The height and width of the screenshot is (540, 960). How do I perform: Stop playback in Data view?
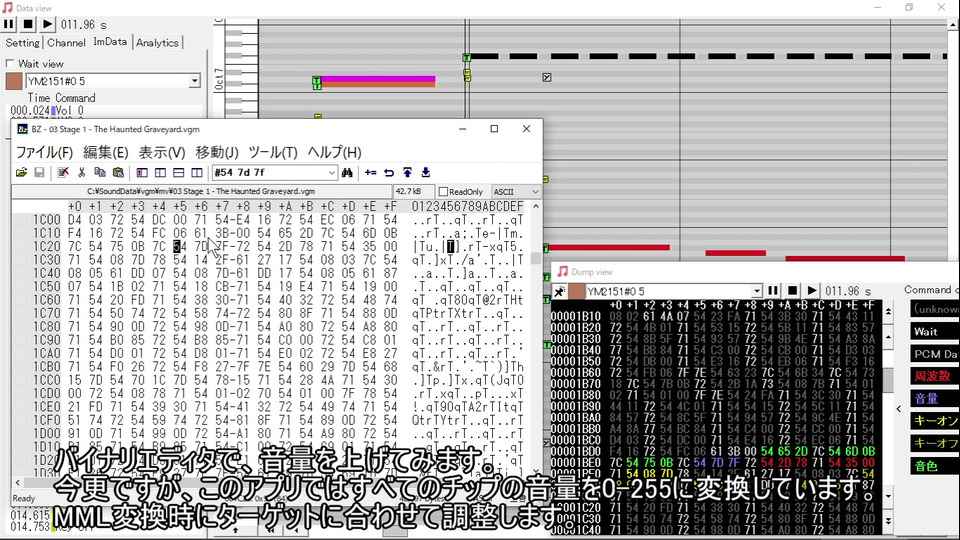click(x=28, y=24)
